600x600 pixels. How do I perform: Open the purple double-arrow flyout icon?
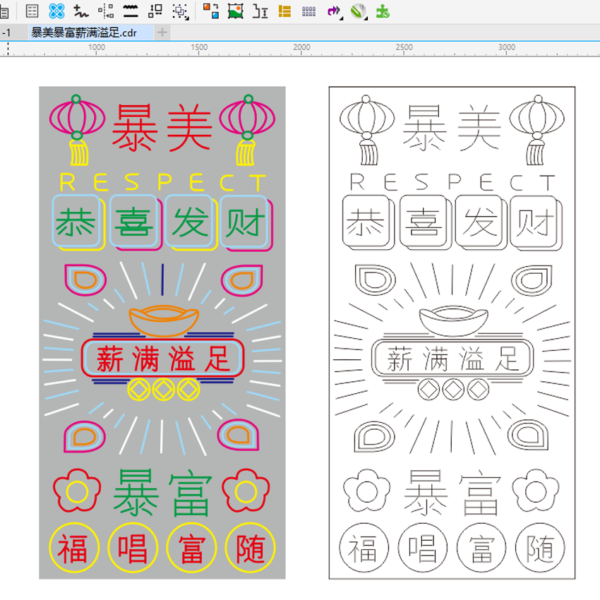click(334, 11)
